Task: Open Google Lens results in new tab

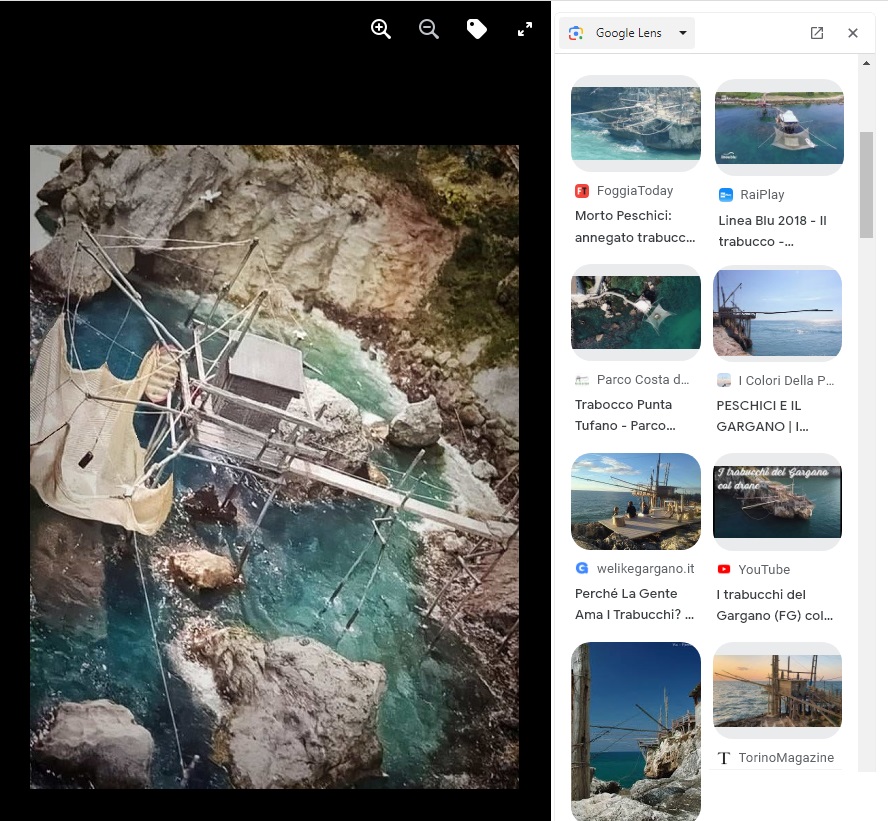Action: 817,33
